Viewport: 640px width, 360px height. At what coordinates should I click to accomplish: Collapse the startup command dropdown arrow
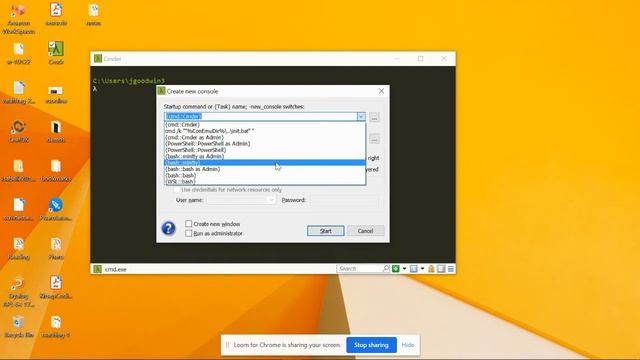pos(361,117)
